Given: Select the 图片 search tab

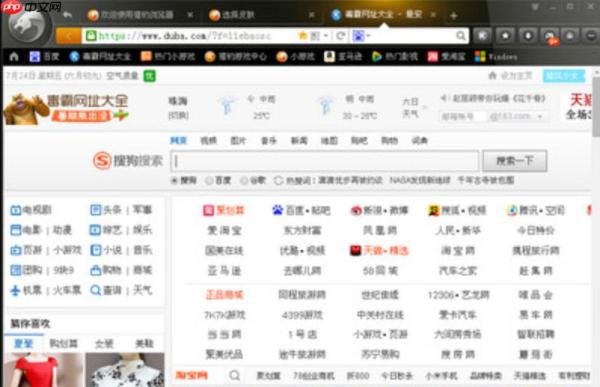Looking at the screenshot, I should click(x=238, y=140).
